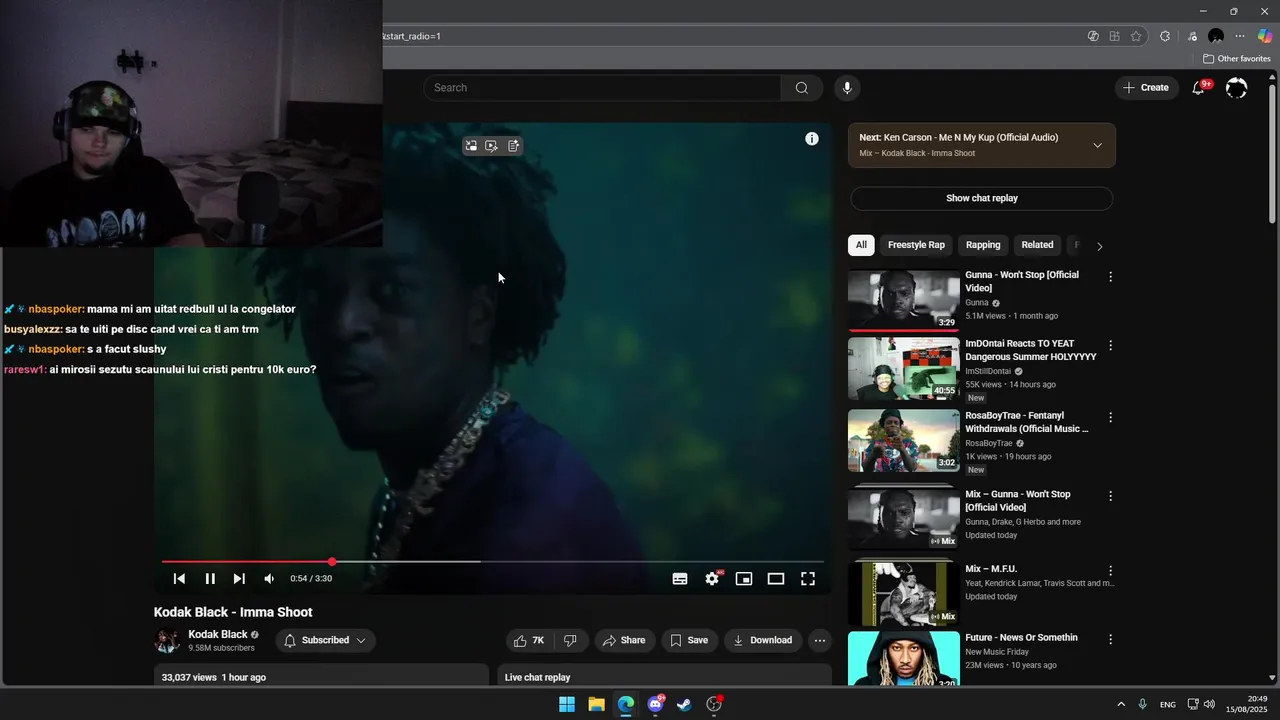Click the YouTube Search input field

click(603, 88)
